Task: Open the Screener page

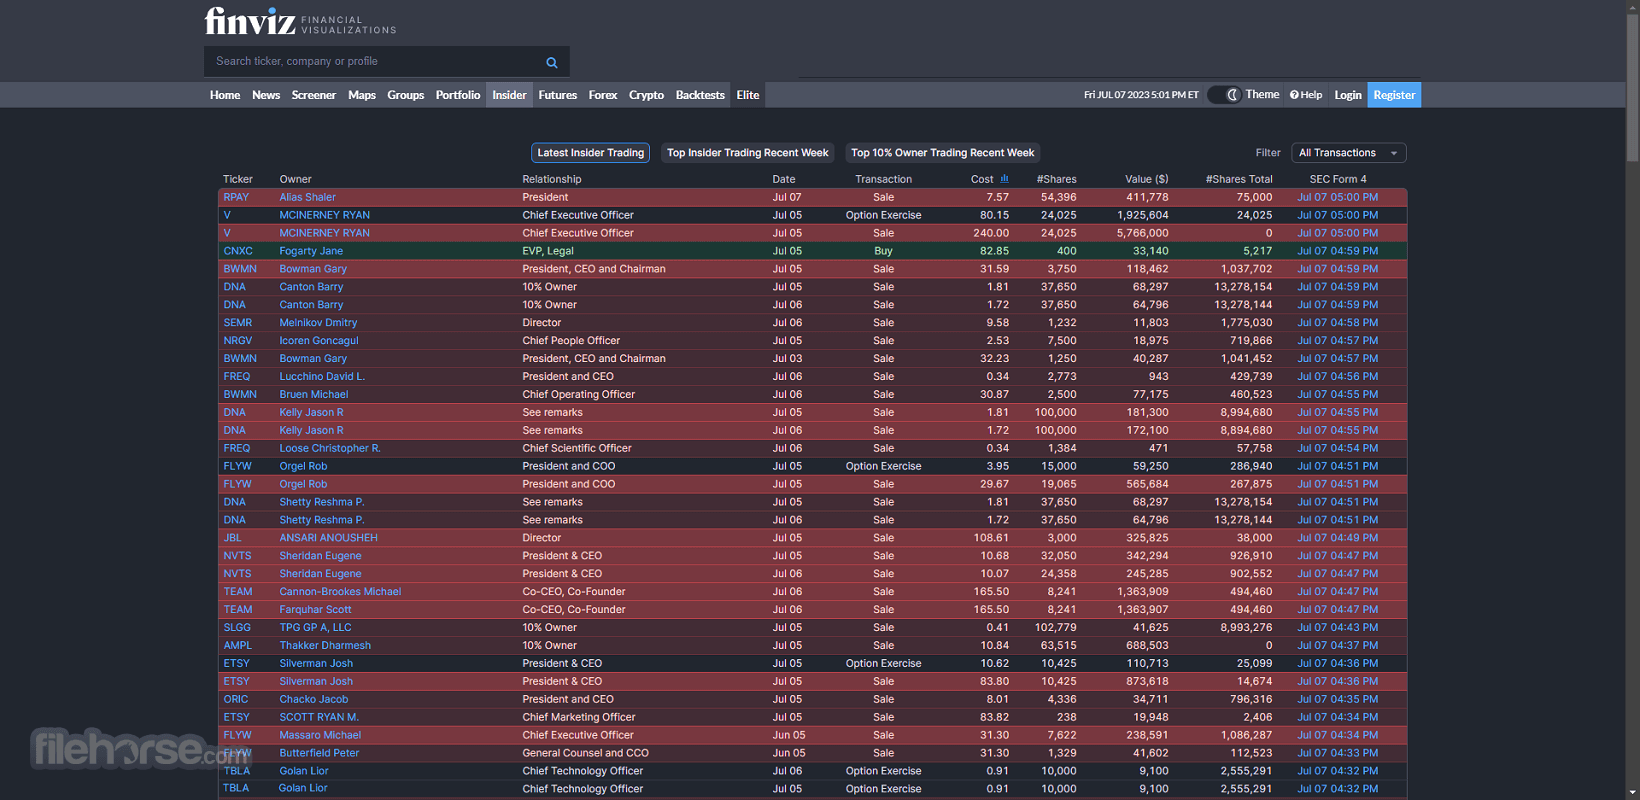Action: pyautogui.click(x=314, y=95)
